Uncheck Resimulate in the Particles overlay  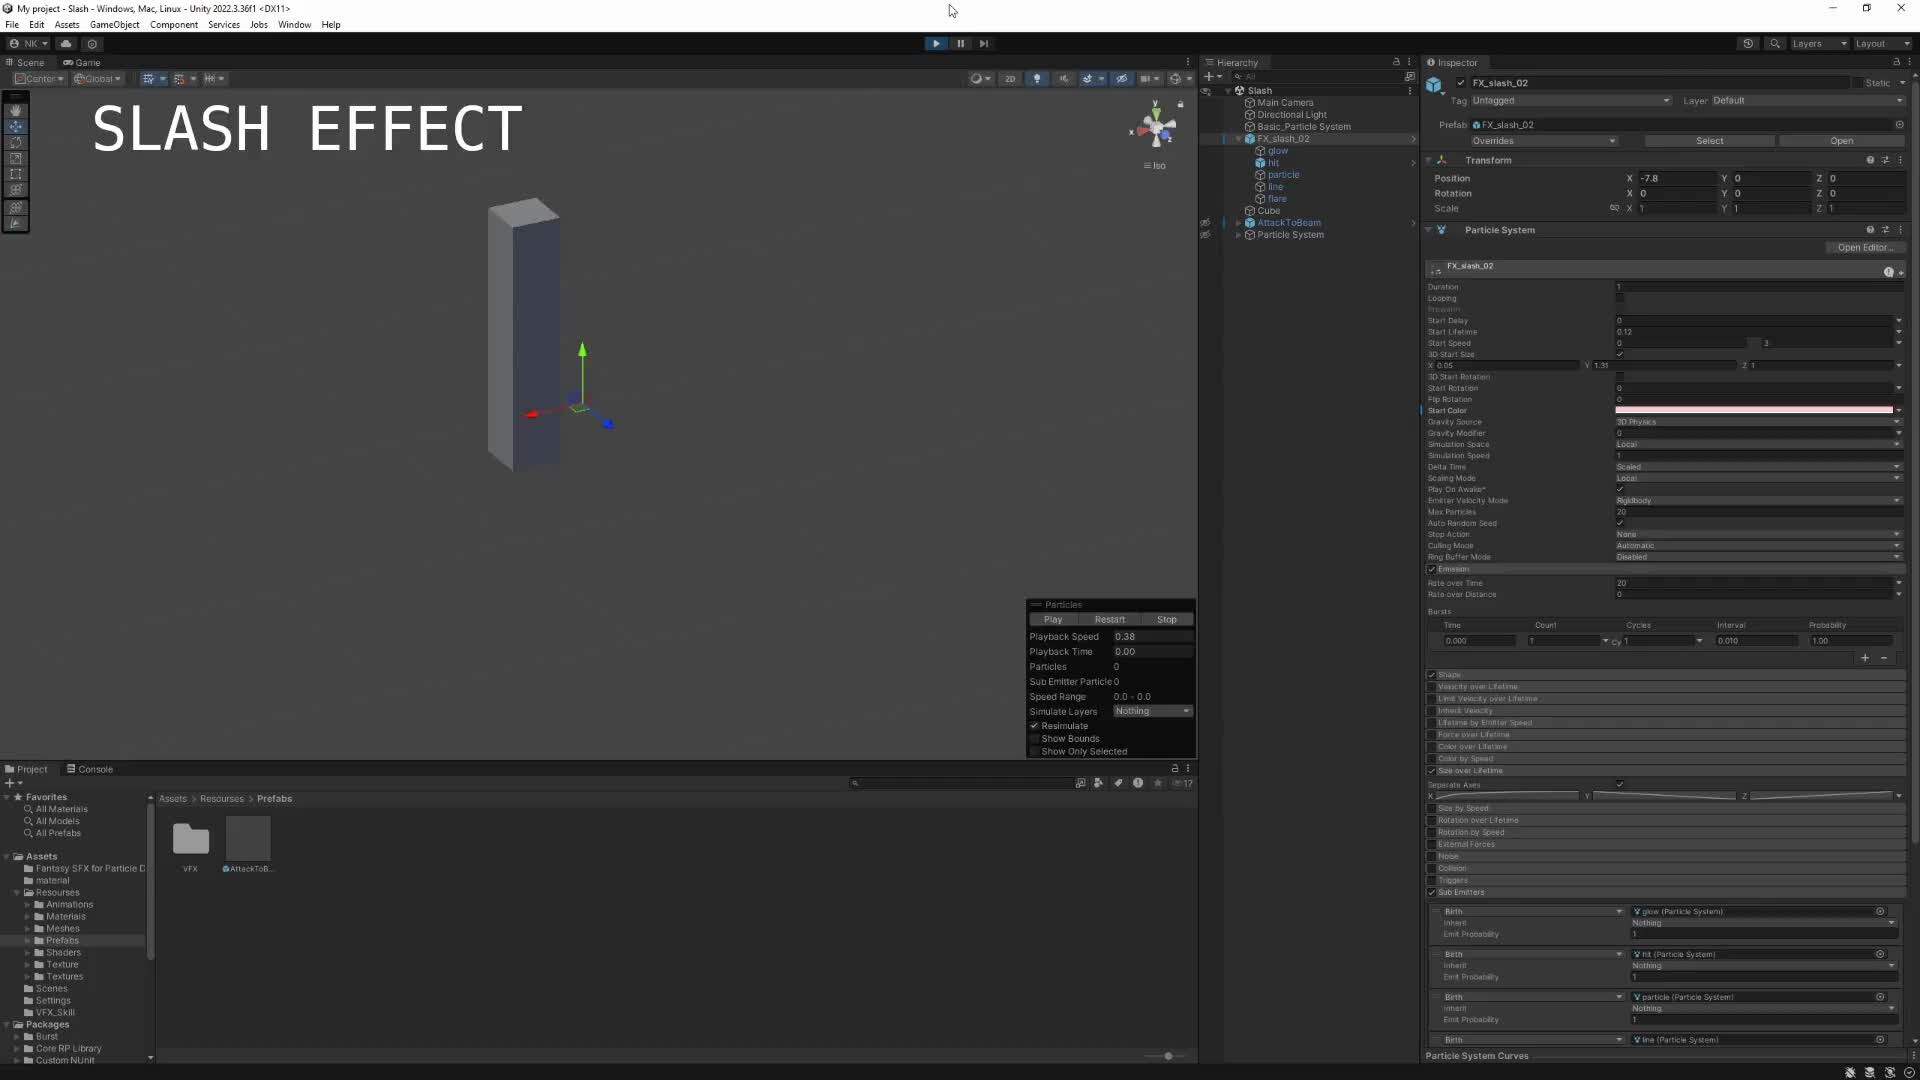1035,725
